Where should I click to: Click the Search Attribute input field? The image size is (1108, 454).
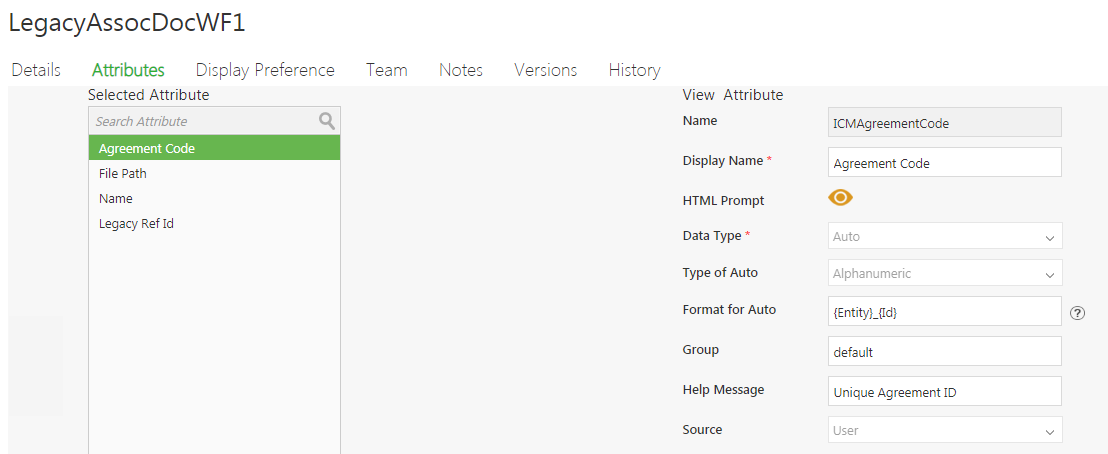tap(200, 121)
